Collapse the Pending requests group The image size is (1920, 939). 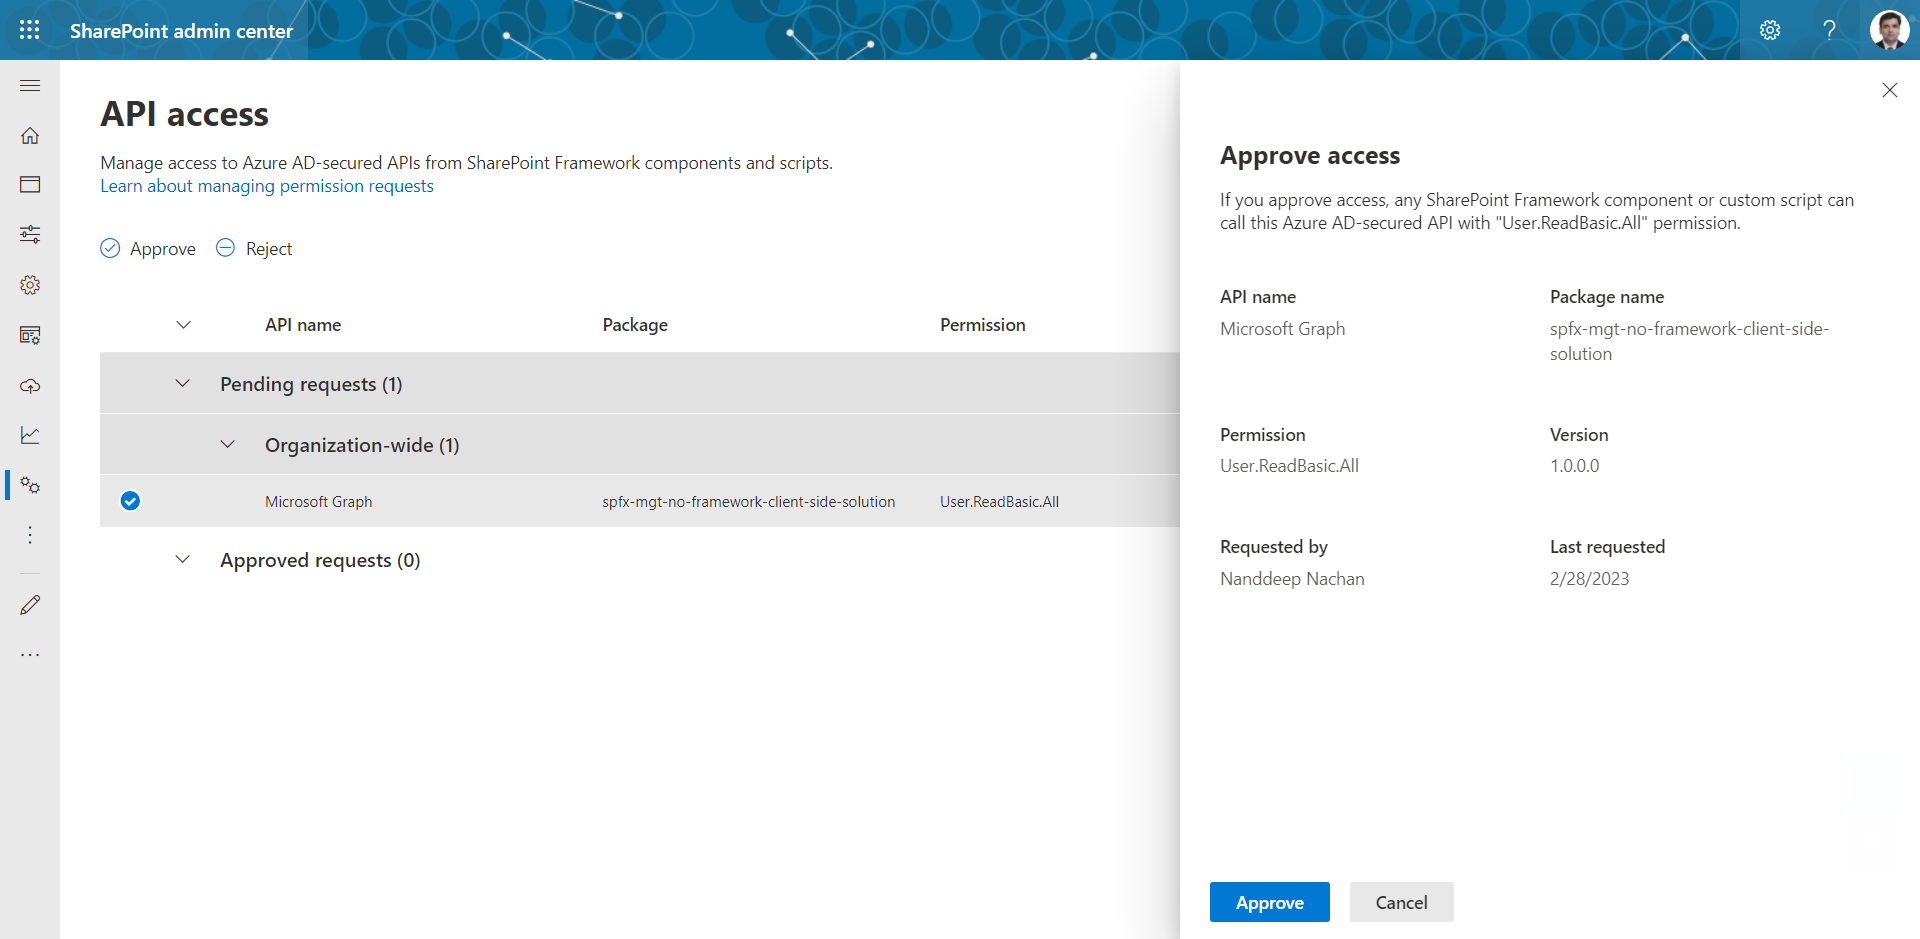[x=182, y=384]
